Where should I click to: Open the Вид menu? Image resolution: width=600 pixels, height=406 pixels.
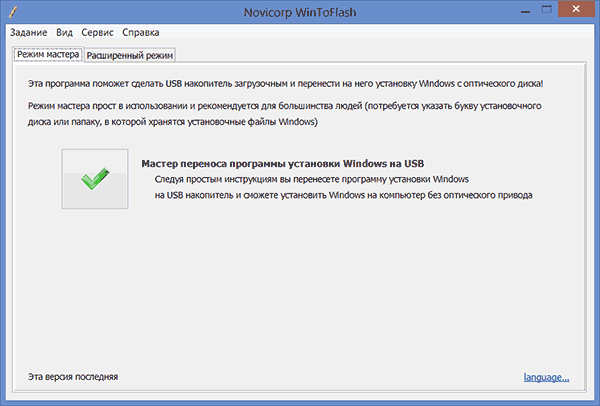click(64, 33)
